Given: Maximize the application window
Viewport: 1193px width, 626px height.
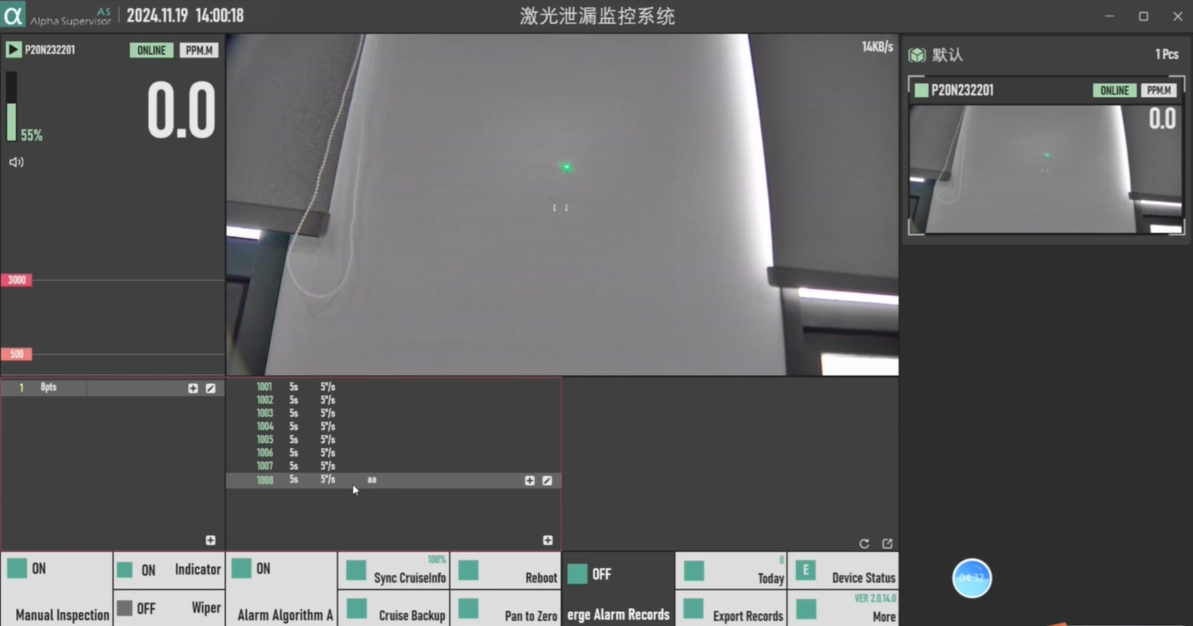Looking at the screenshot, I should pyautogui.click(x=1144, y=16).
